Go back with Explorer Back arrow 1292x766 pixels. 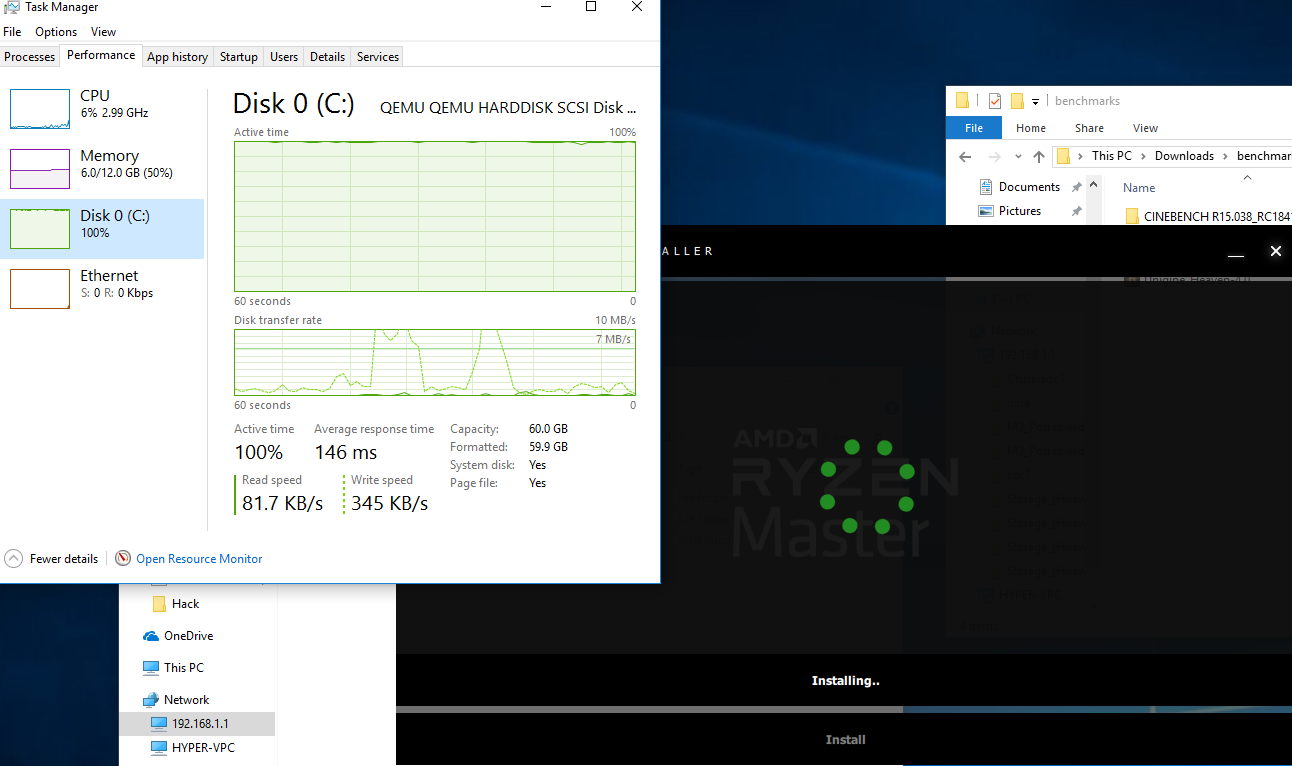[x=965, y=156]
